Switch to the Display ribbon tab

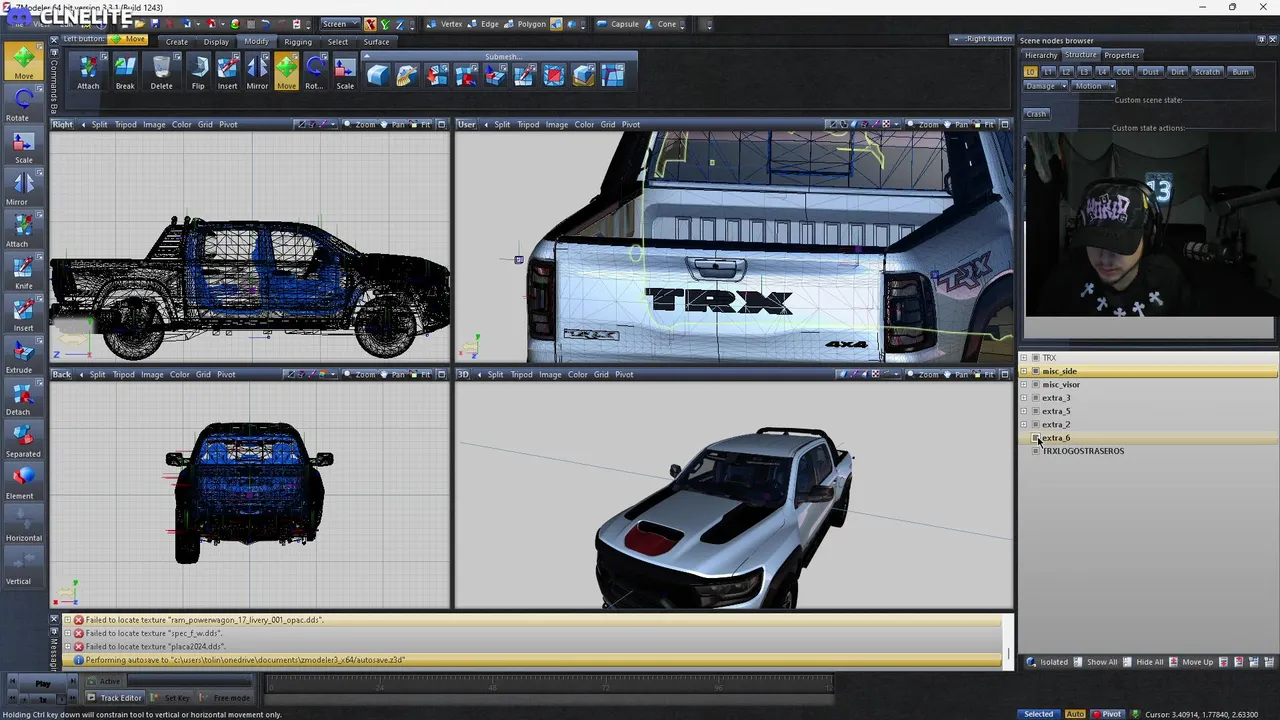(216, 42)
